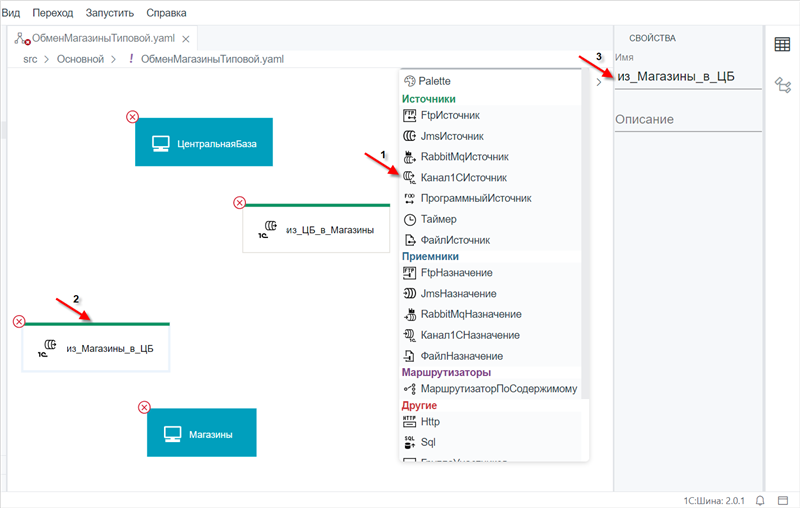
Task: Click error marker on из_Магазины_в_ЦБ node
Action: (x=19, y=321)
